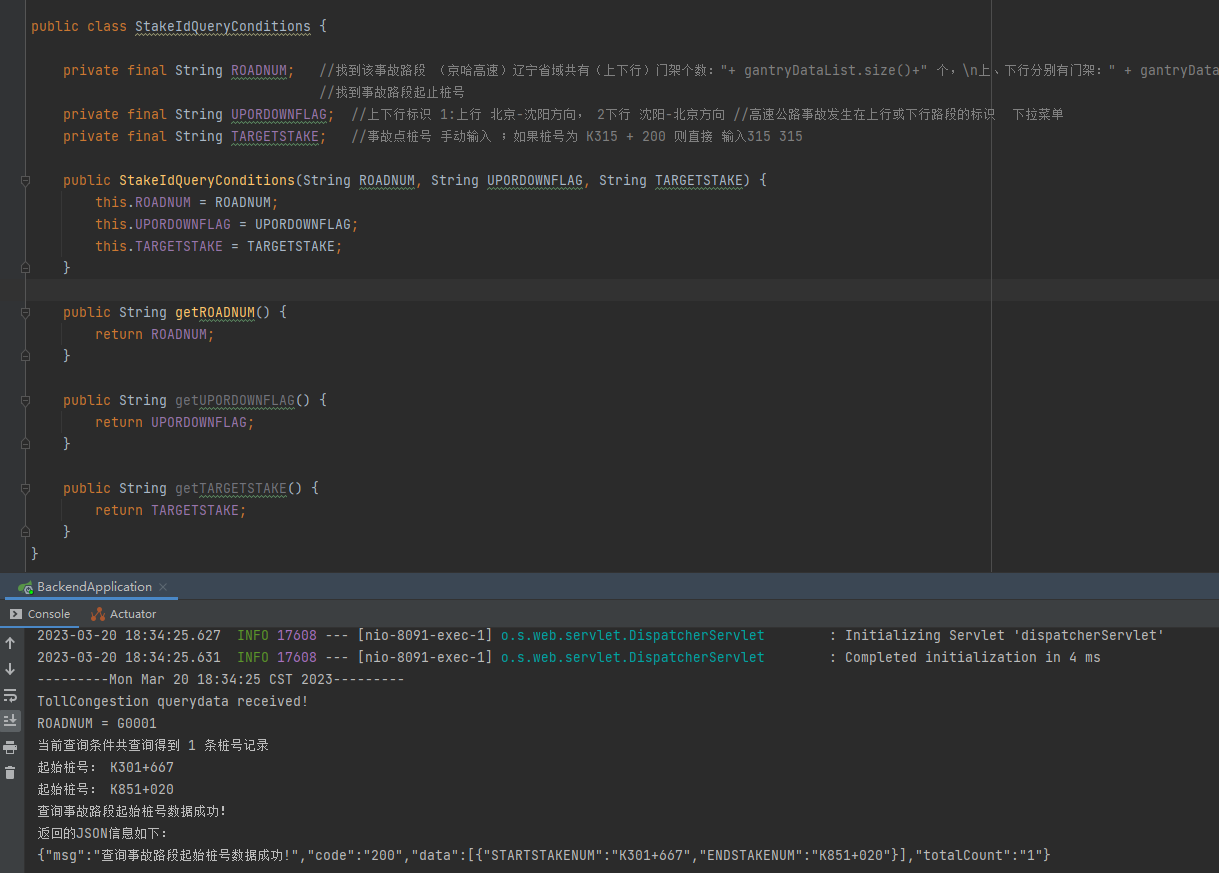Image resolution: width=1219 pixels, height=873 pixels.
Task: Click the '查询事故路段起始桩号数据成功!' console line
Action: pos(132,811)
